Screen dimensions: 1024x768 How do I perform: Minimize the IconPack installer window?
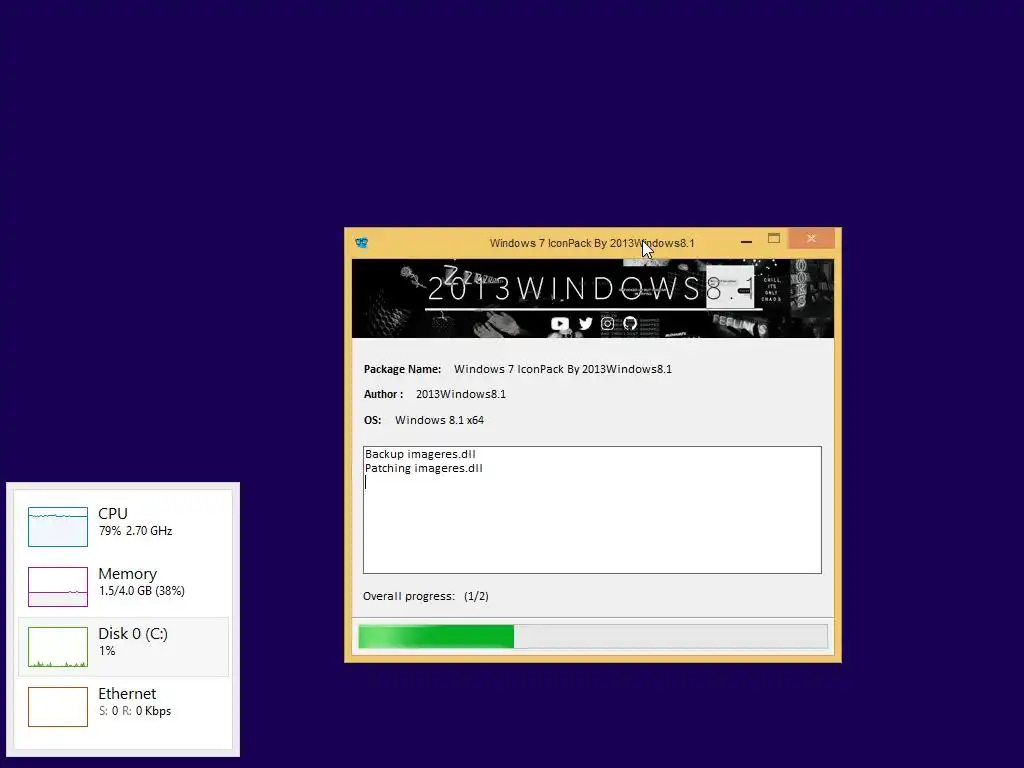(746, 240)
